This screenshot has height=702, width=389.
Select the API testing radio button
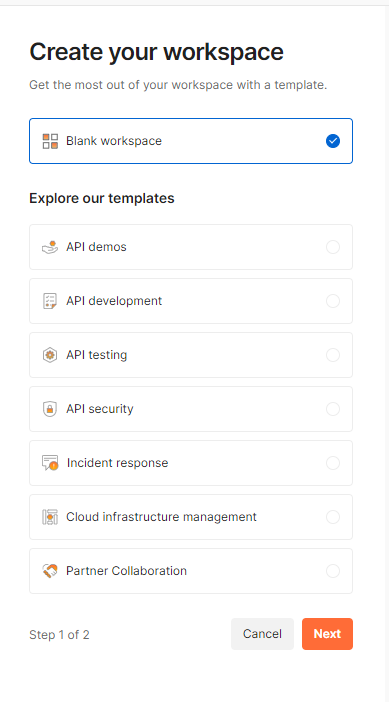click(333, 355)
